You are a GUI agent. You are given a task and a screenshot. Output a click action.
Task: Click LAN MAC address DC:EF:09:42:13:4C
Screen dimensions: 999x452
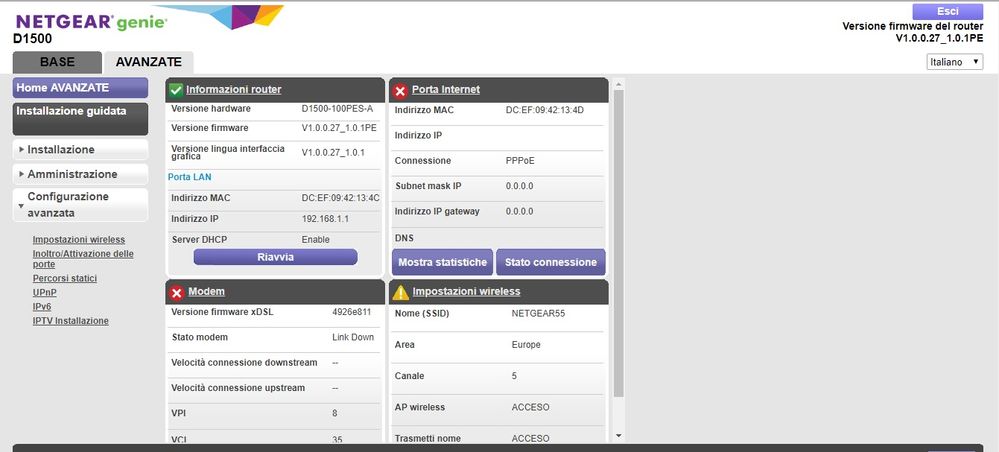point(340,198)
